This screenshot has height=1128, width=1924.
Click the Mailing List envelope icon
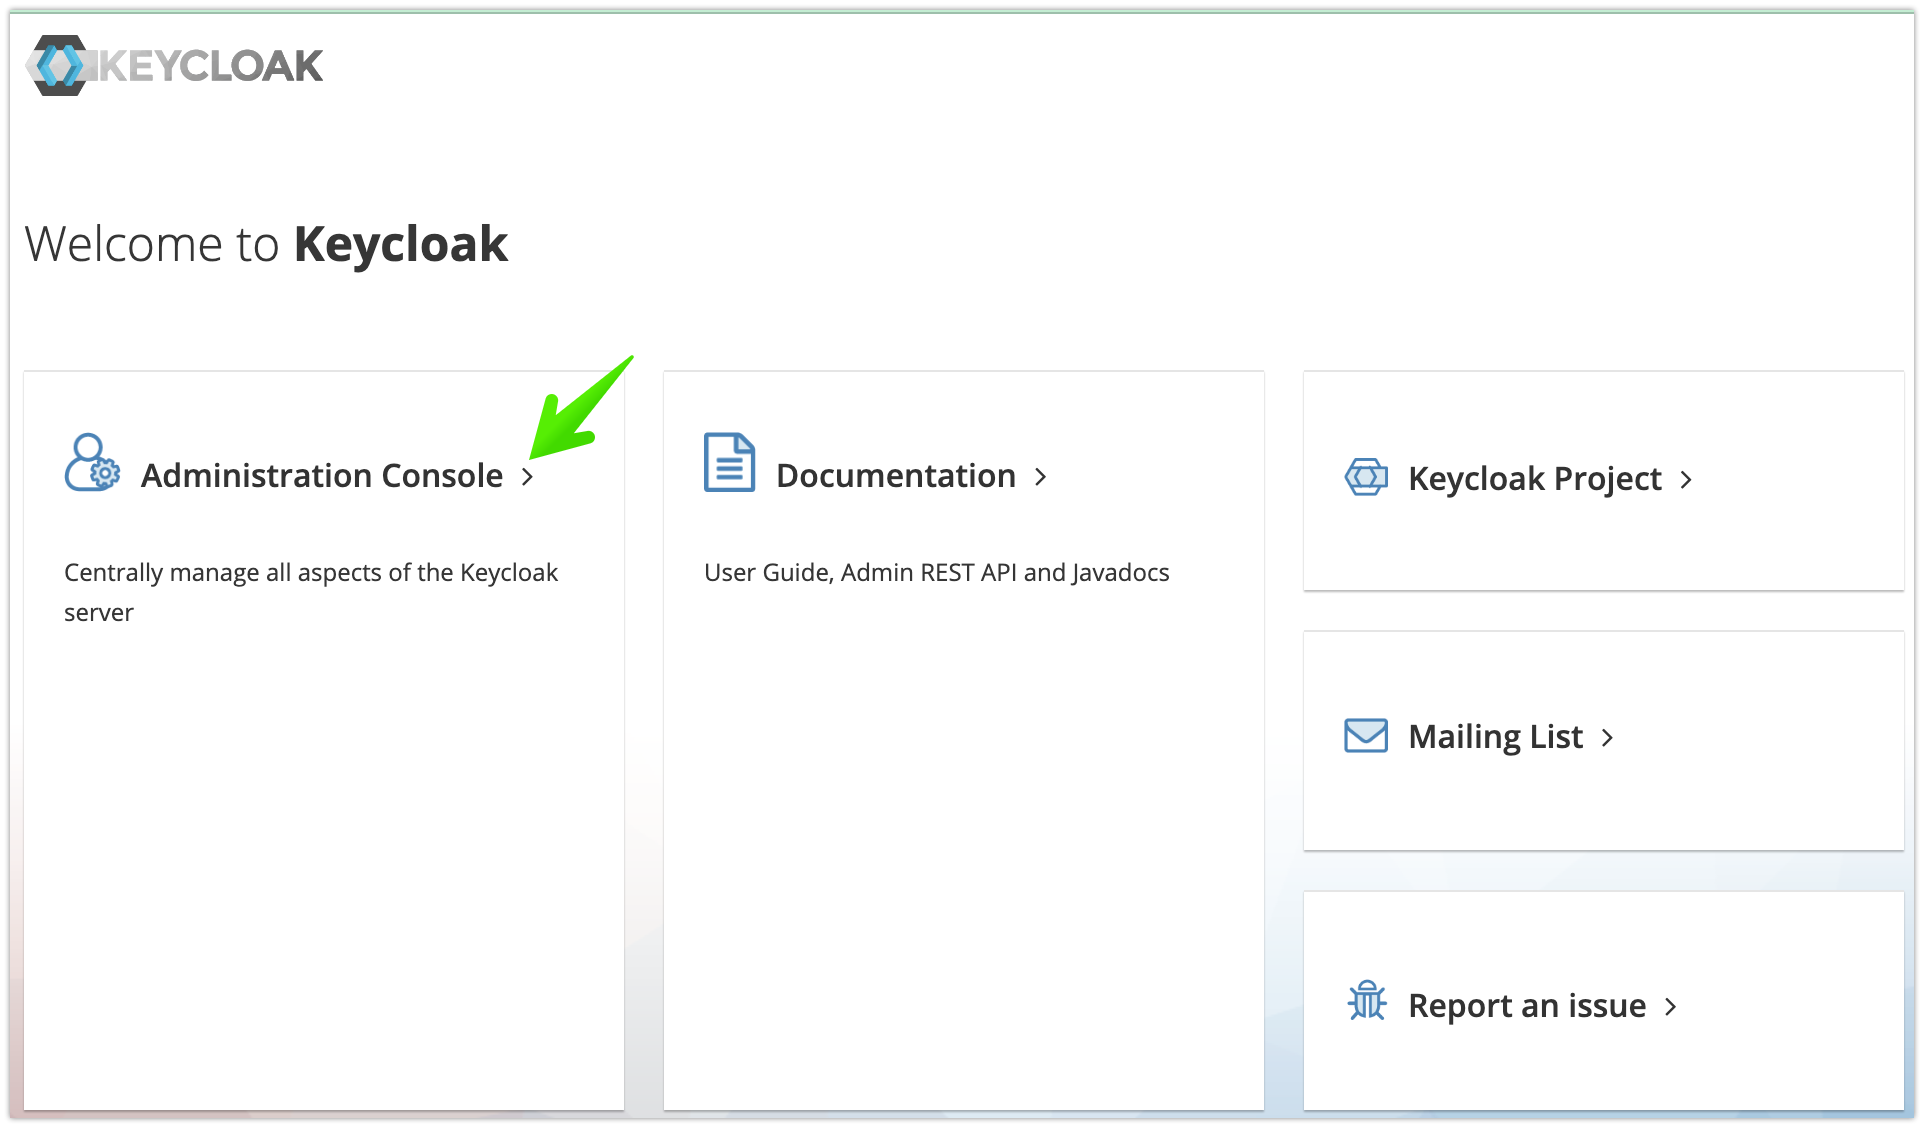(1366, 736)
